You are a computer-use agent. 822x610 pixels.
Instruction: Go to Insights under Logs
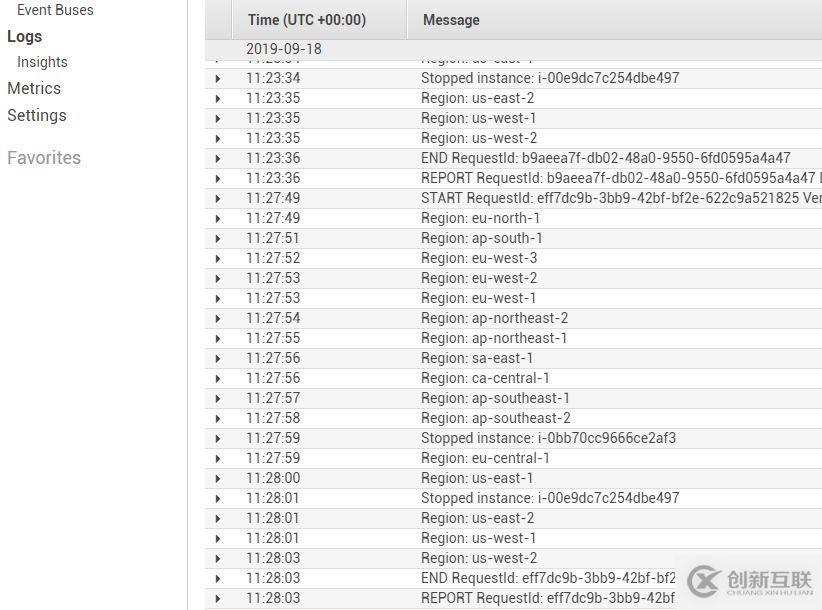click(x=42, y=62)
